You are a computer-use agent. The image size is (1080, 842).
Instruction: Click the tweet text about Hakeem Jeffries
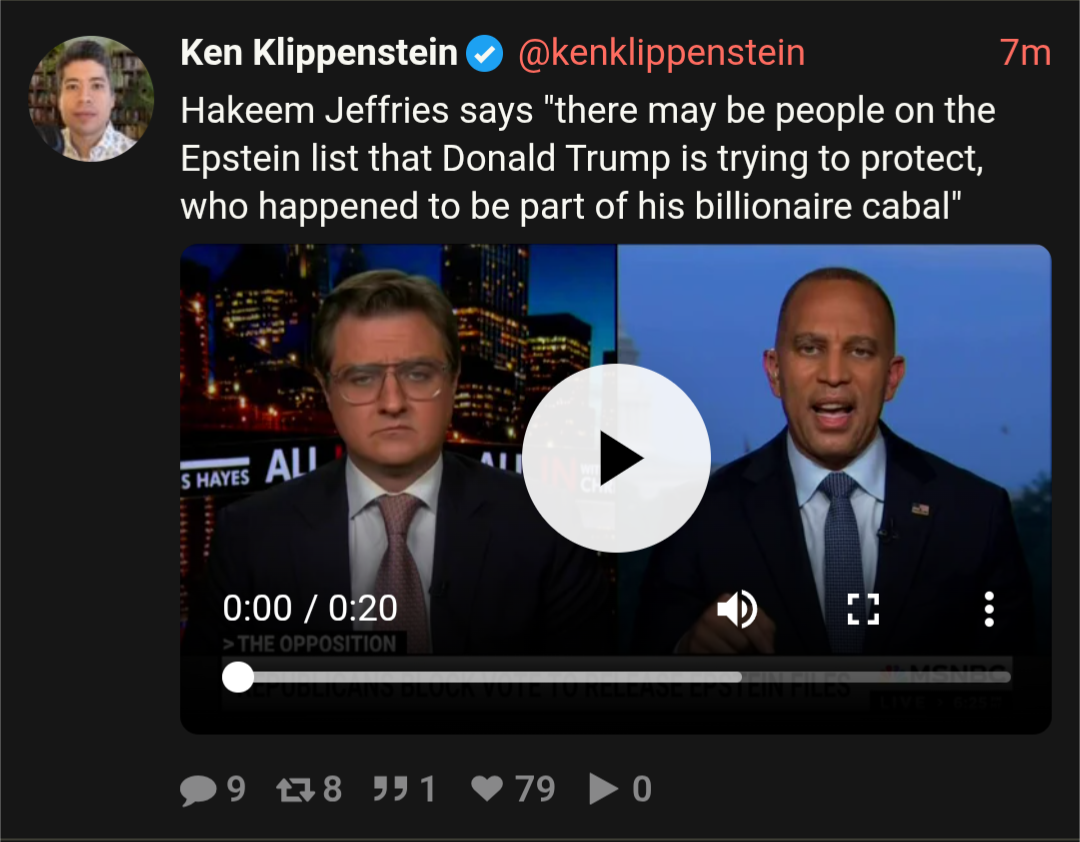pos(588,158)
